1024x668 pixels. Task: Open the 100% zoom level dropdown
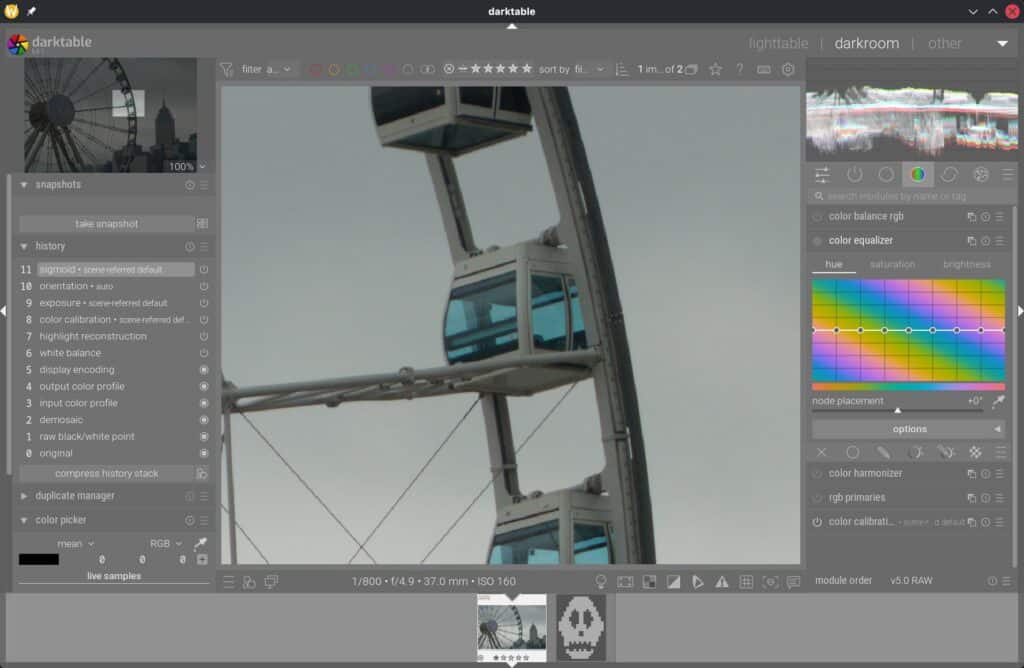pos(187,167)
